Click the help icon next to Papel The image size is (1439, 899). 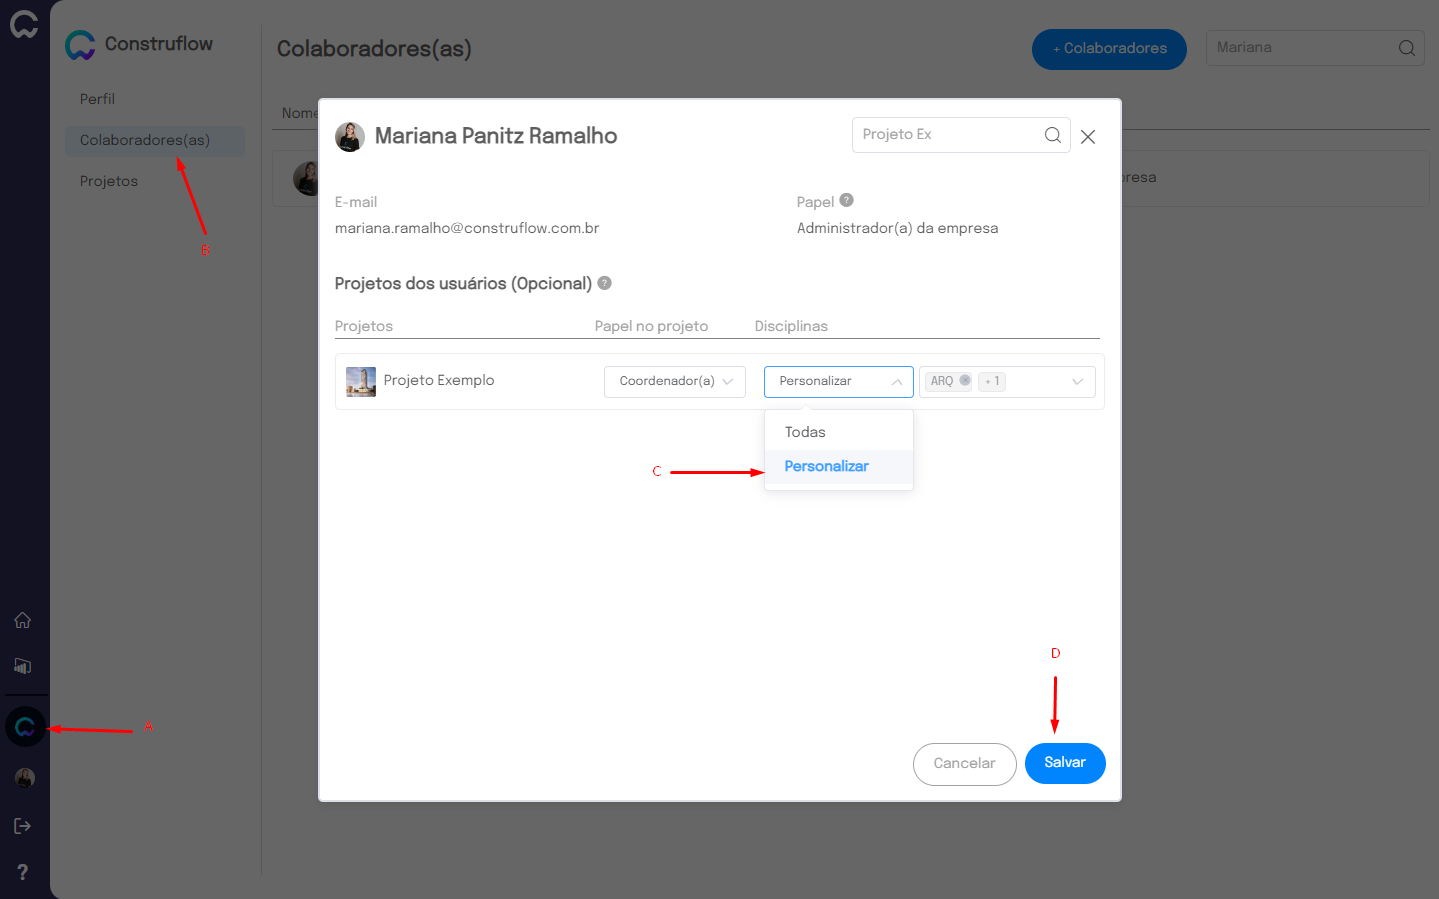pos(846,200)
